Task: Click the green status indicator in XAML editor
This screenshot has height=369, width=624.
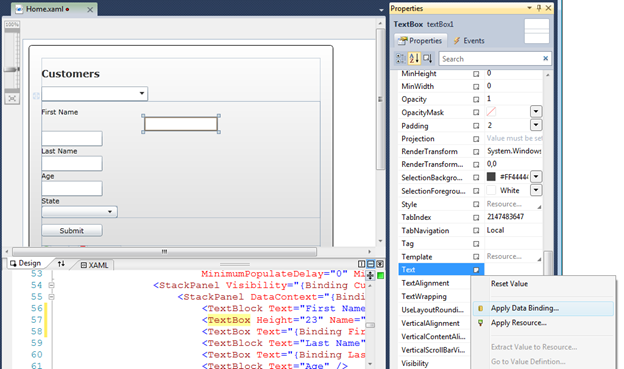Action: tap(380, 275)
